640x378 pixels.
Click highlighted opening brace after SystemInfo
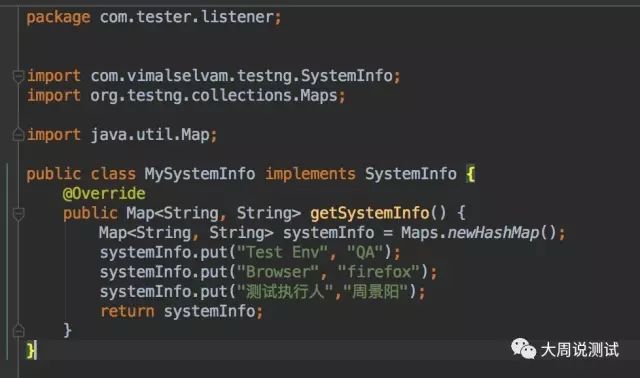click(471, 174)
